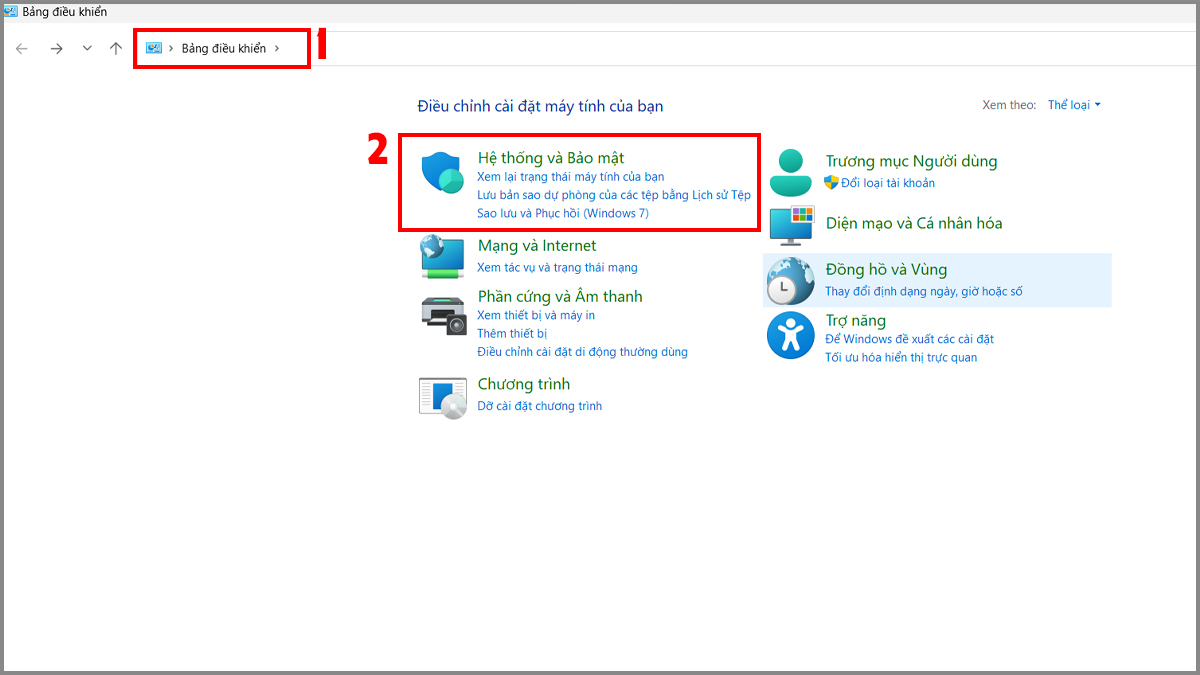This screenshot has width=1200, height=675.
Task: Click the Chương trình disc icon
Action: point(443,397)
